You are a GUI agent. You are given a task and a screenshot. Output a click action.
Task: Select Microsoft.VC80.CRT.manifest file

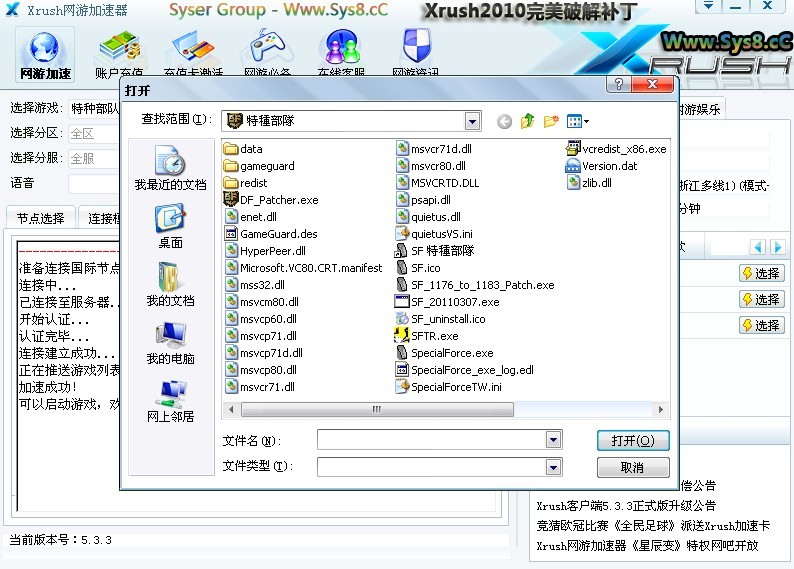point(303,268)
